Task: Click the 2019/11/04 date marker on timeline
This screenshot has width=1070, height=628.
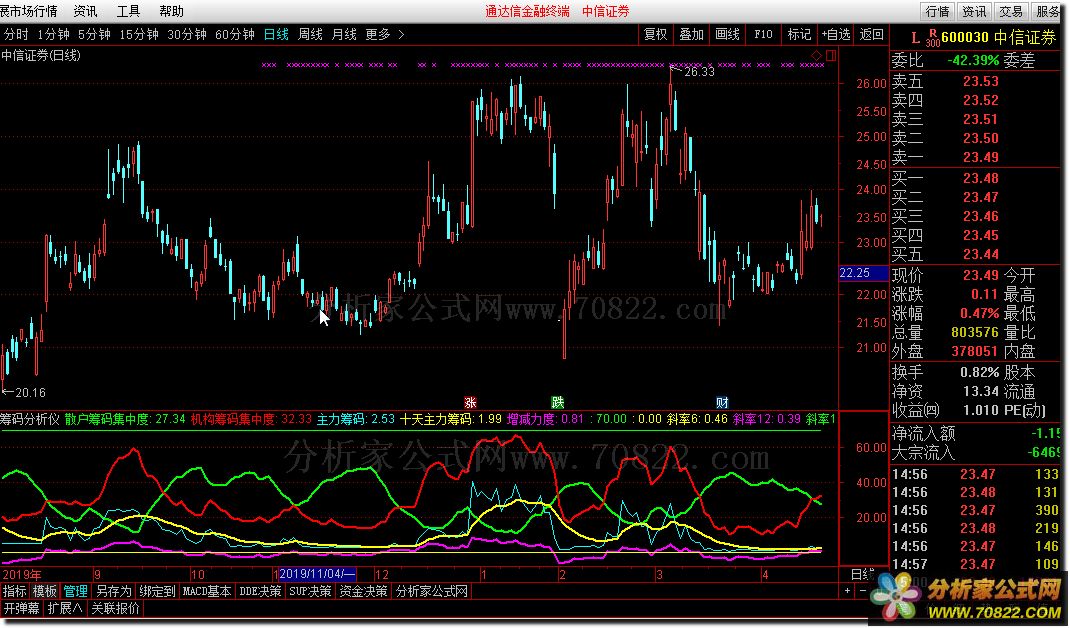Action: (317, 574)
